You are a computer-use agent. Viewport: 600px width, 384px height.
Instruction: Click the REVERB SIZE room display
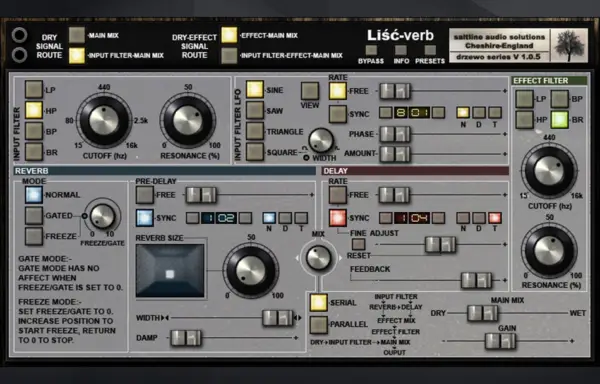pos(170,271)
